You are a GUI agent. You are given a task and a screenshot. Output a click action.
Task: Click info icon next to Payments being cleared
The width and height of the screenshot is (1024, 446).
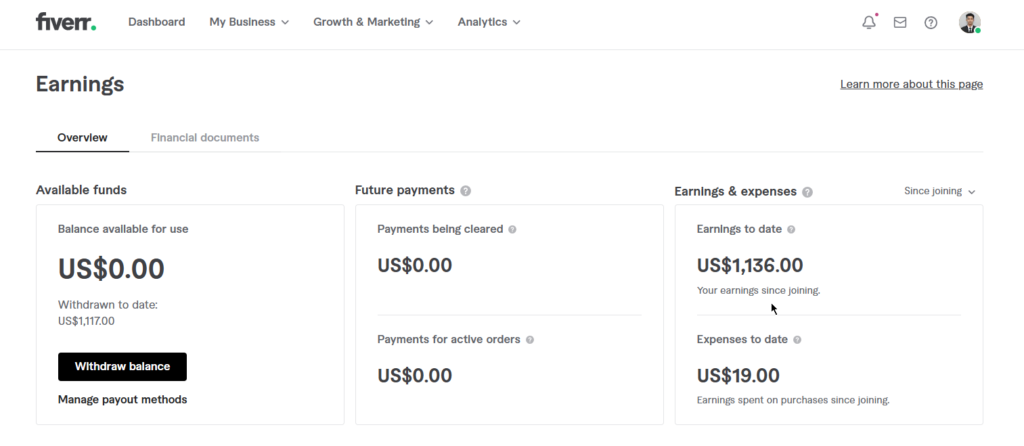(x=512, y=229)
